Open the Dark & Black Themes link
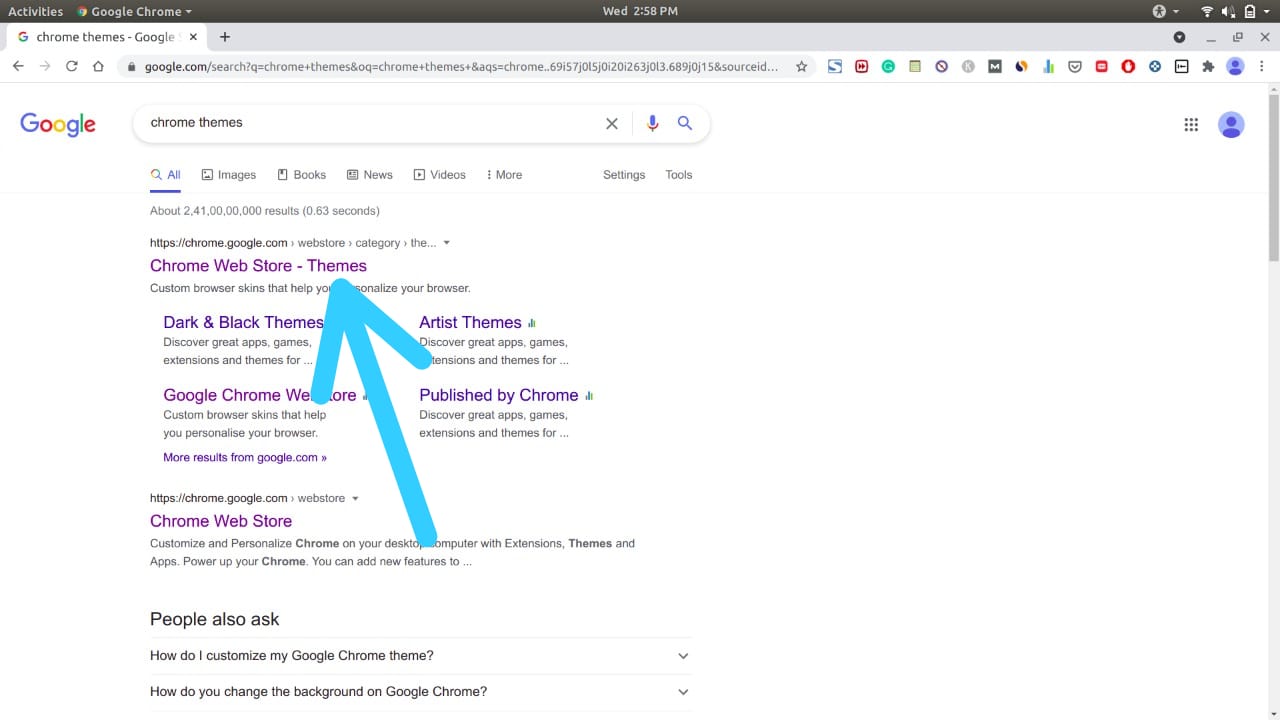Image resolution: width=1280 pixels, height=720 pixels. pos(243,322)
